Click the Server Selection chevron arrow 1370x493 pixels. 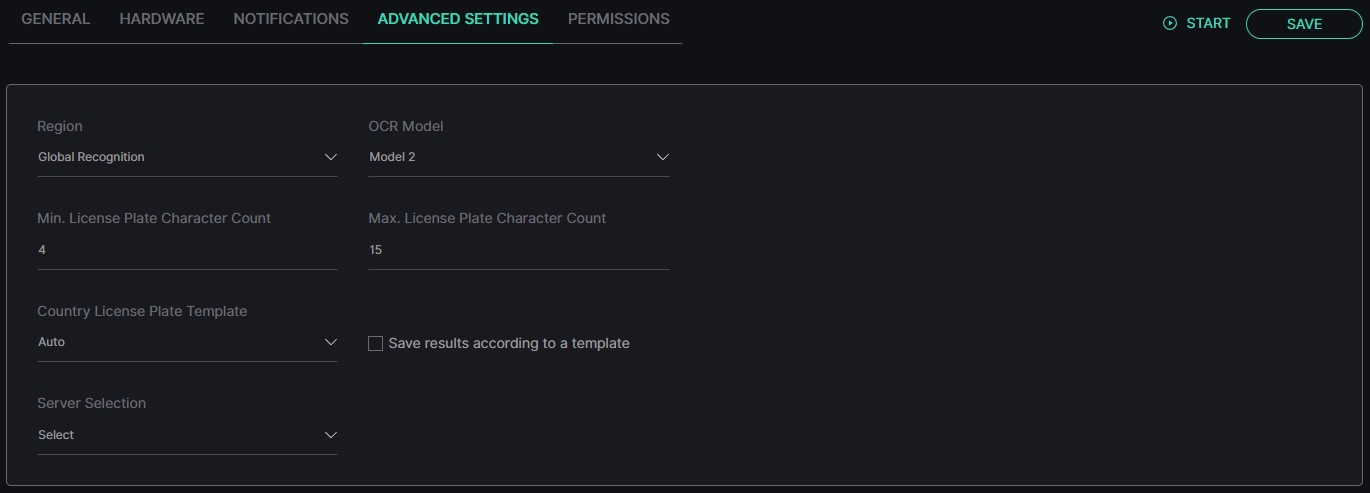tap(331, 435)
